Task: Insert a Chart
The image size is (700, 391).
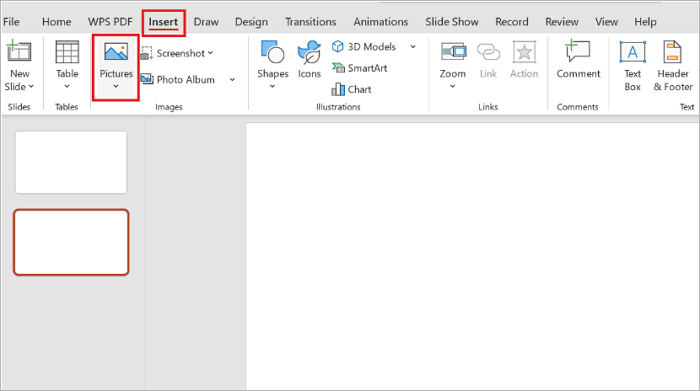Action: 351,89
